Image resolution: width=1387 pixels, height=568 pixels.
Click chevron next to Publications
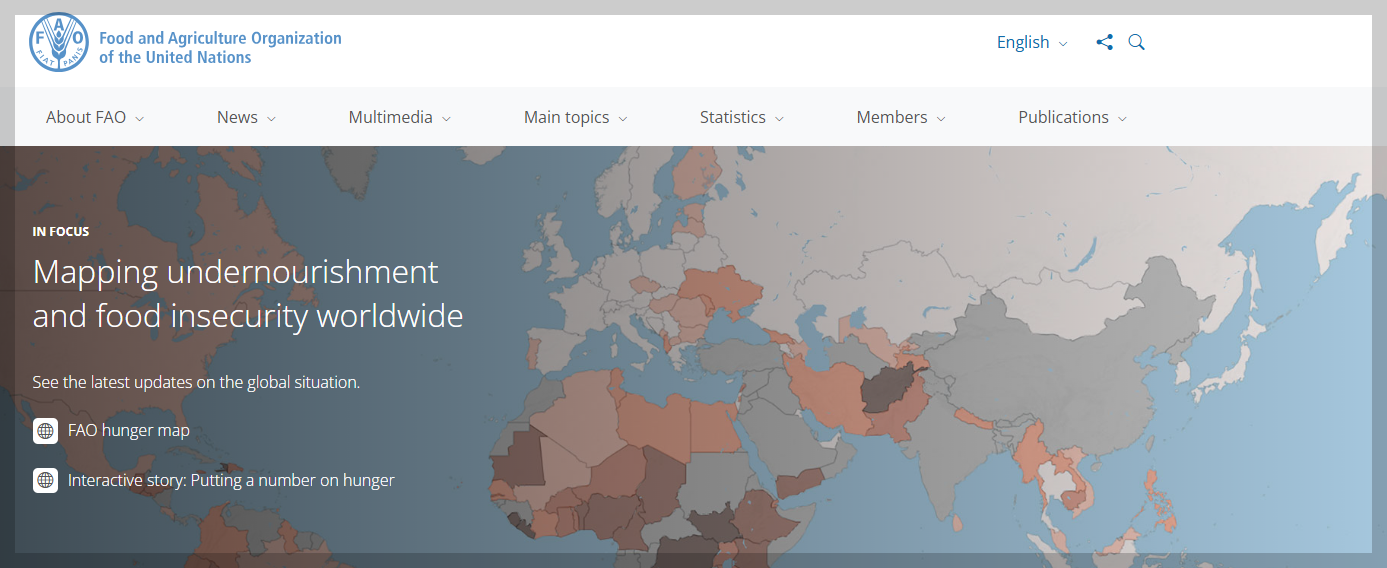[x=1122, y=119]
